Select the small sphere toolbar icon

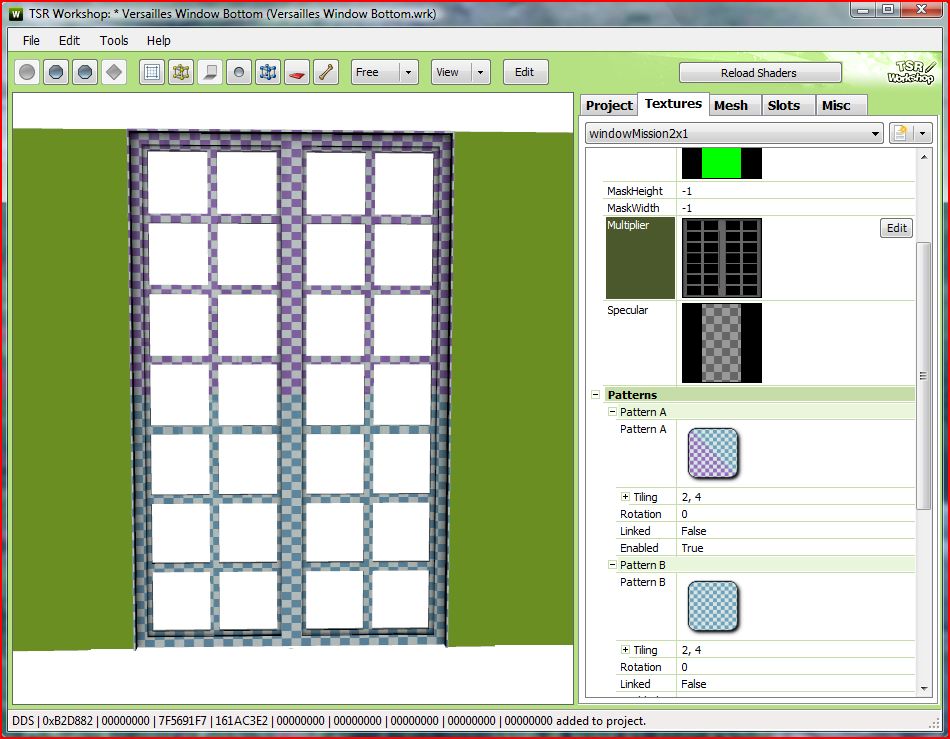238,71
